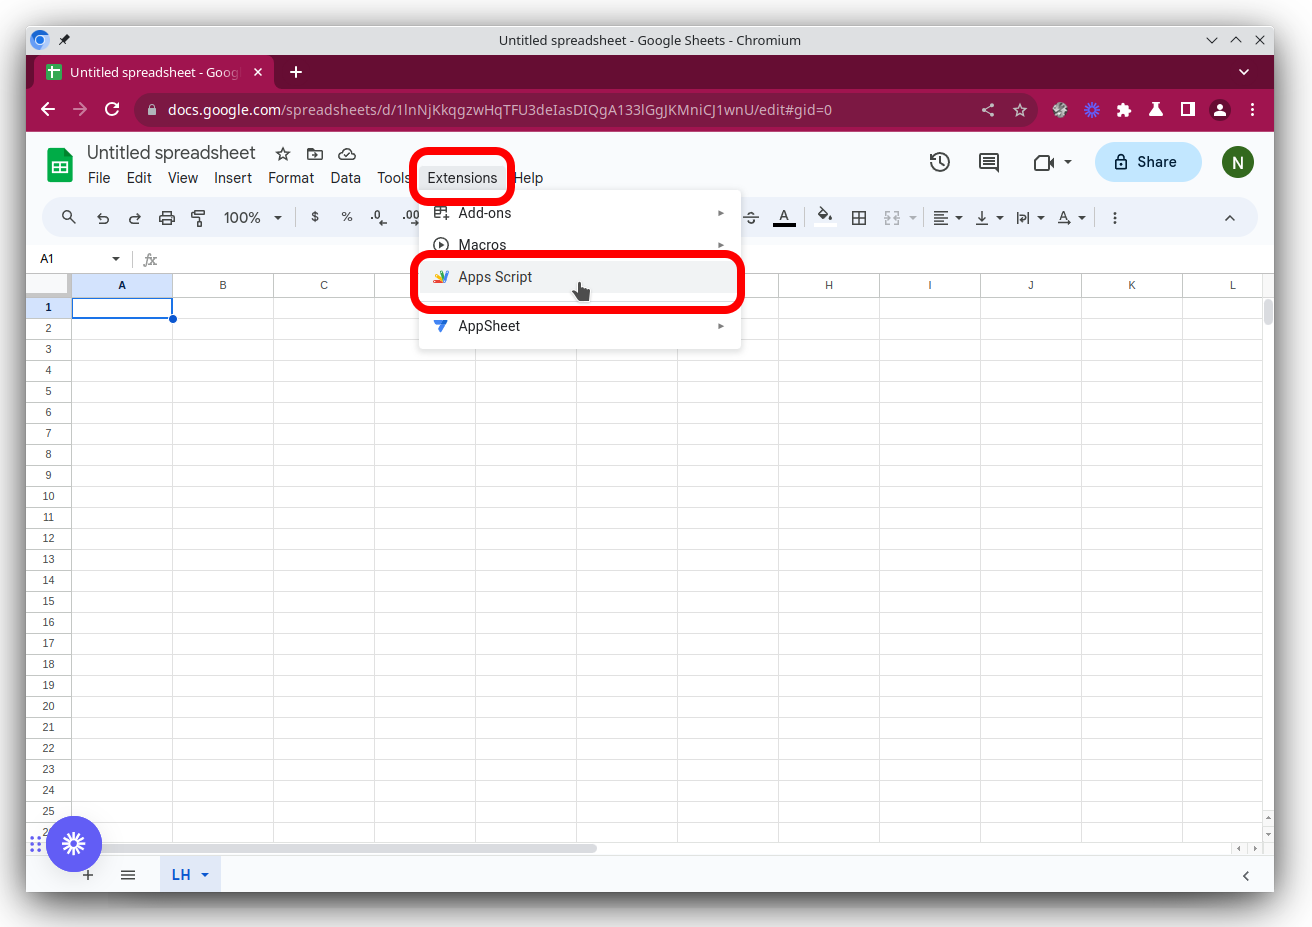Show the side panel chevron
Viewport: 1312px width, 927px height.
tap(1246, 876)
